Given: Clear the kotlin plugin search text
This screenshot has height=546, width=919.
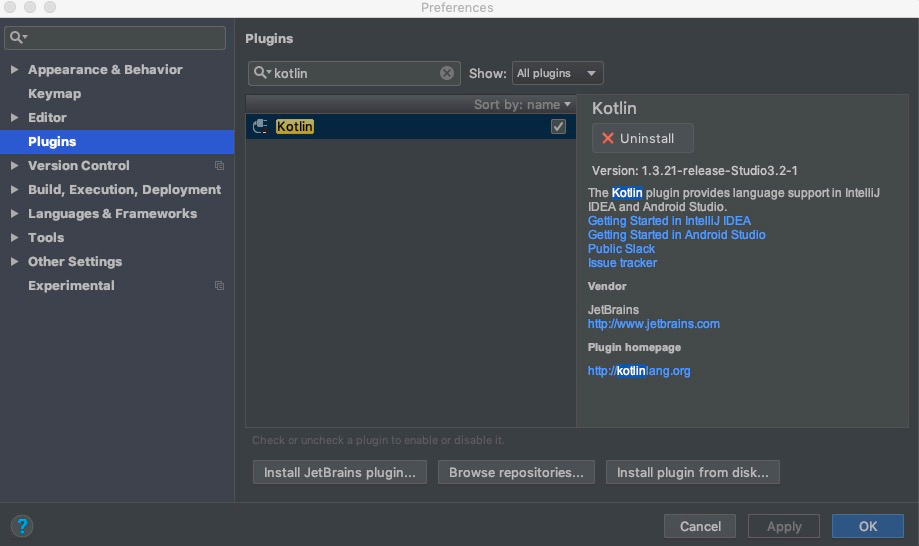Looking at the screenshot, I should 447,73.
